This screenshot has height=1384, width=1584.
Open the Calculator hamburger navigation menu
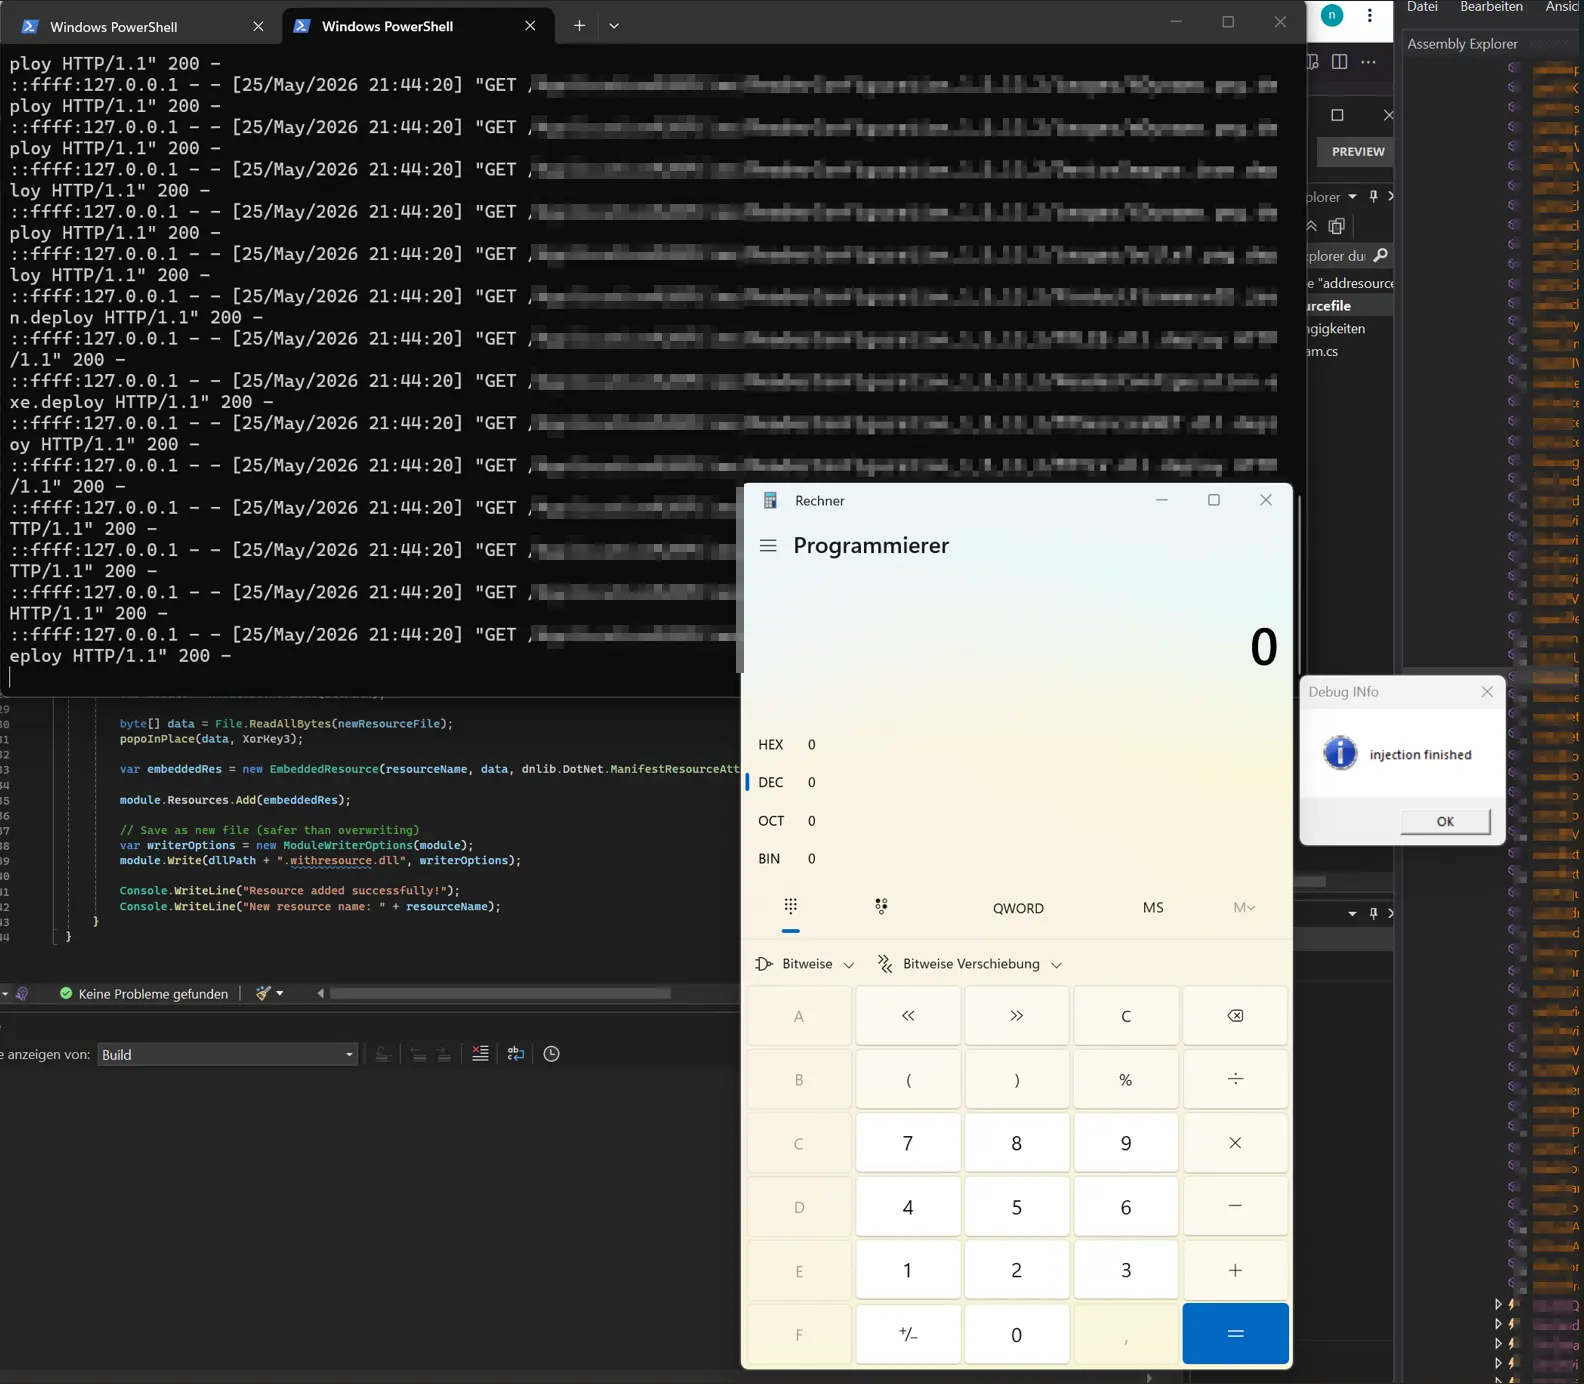coord(768,546)
